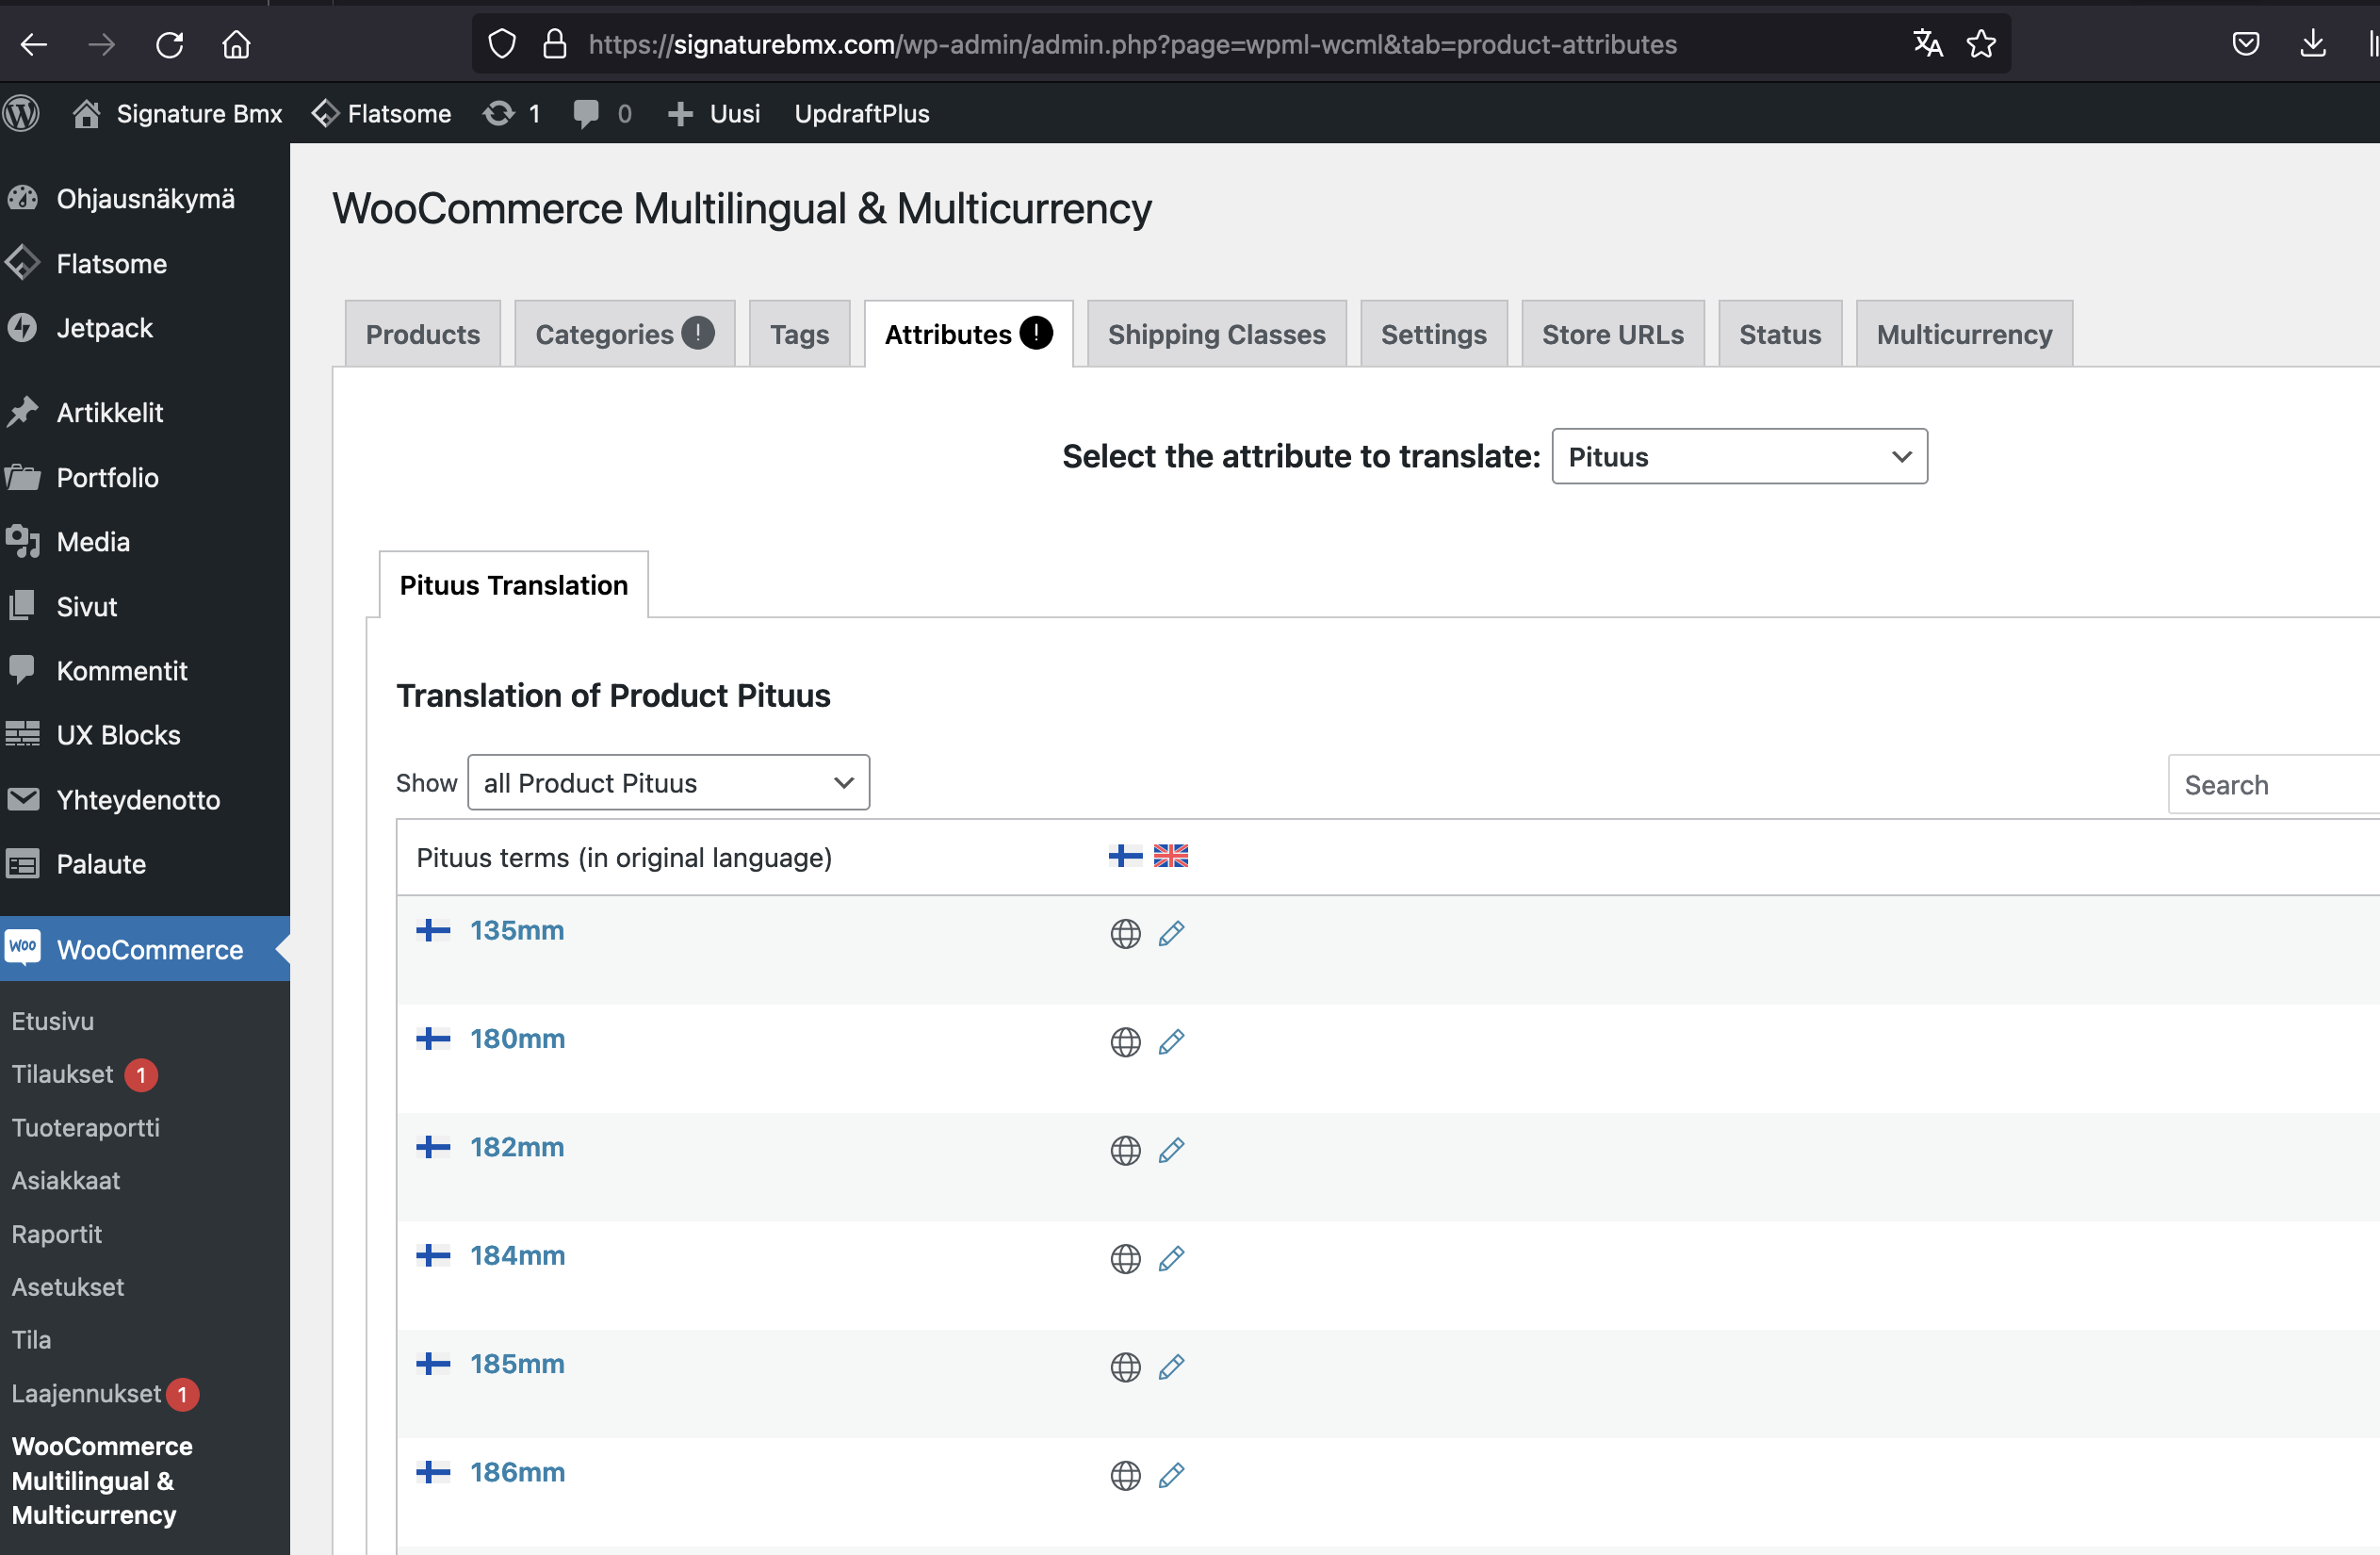Viewport: 2380px width, 1555px height.
Task: Open Tila status submenu item
Action: [x=31, y=1340]
